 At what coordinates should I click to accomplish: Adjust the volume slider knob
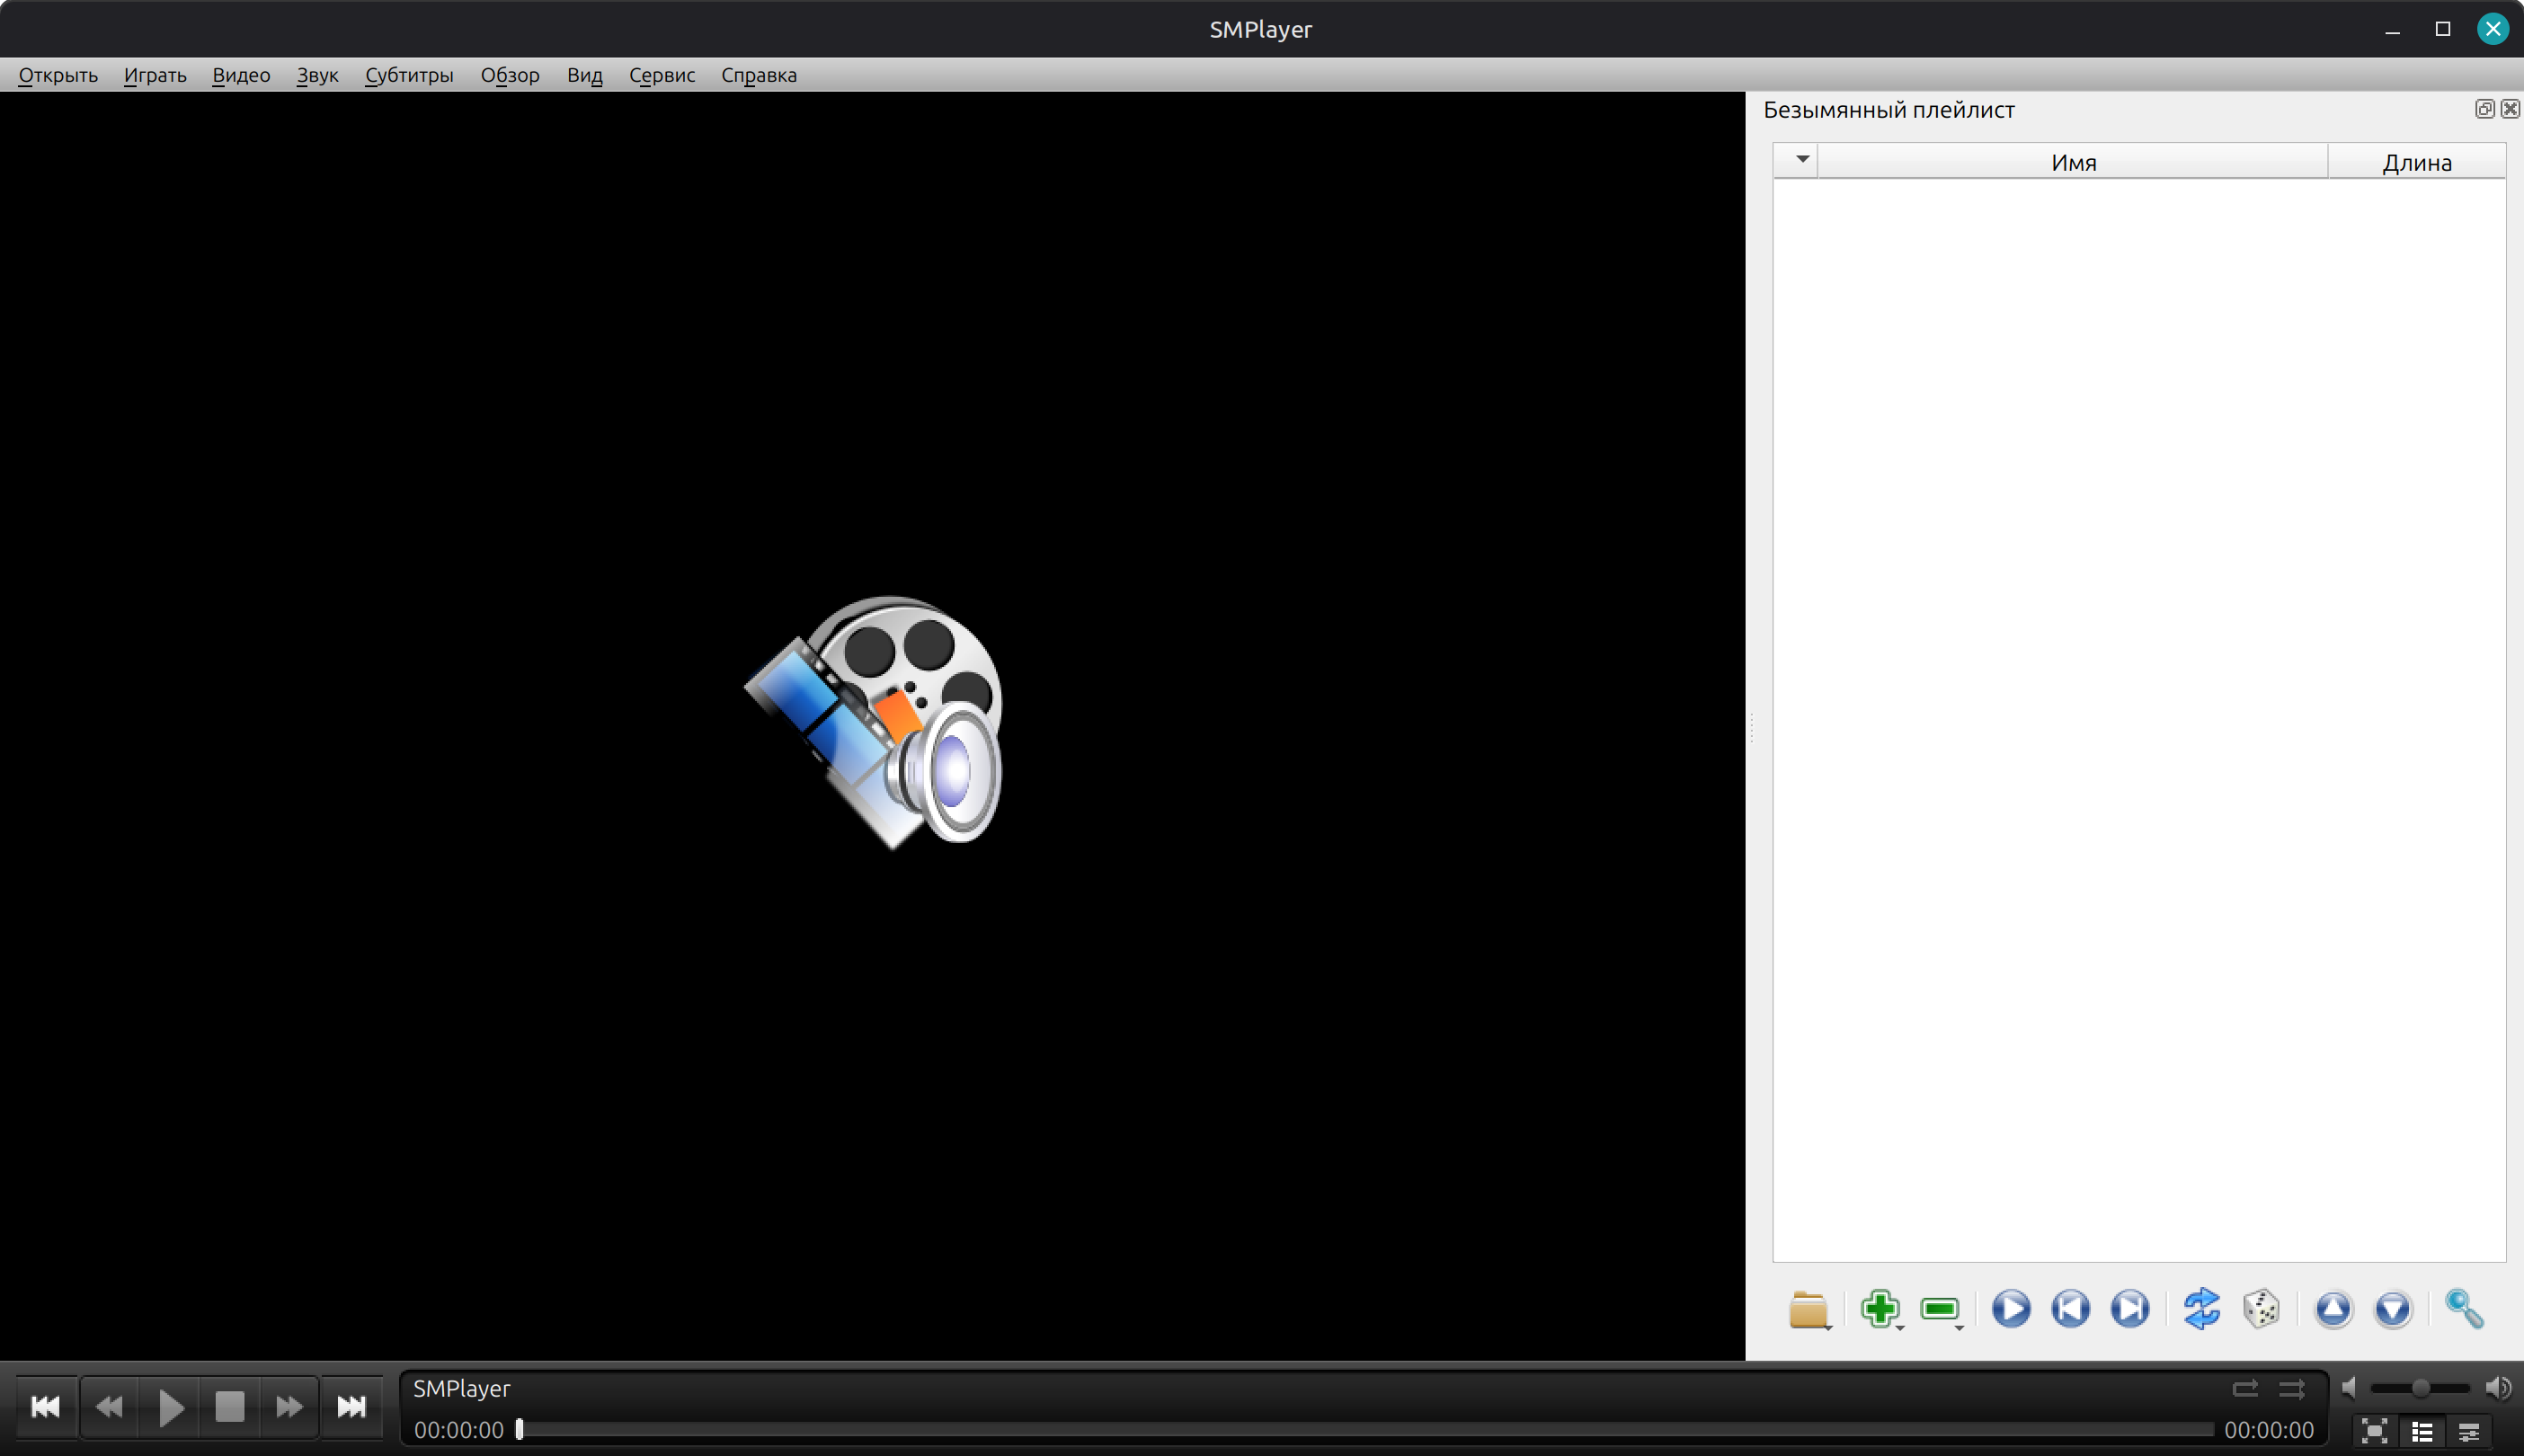(x=2421, y=1388)
